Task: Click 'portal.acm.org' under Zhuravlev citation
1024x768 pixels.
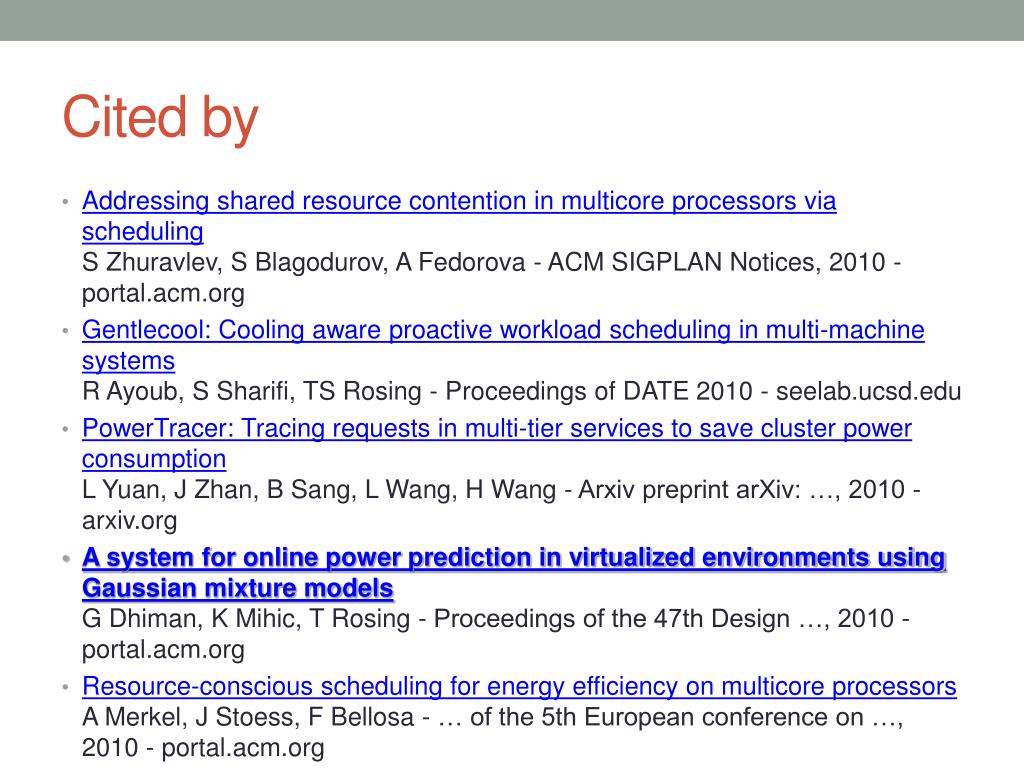Action: tap(163, 294)
